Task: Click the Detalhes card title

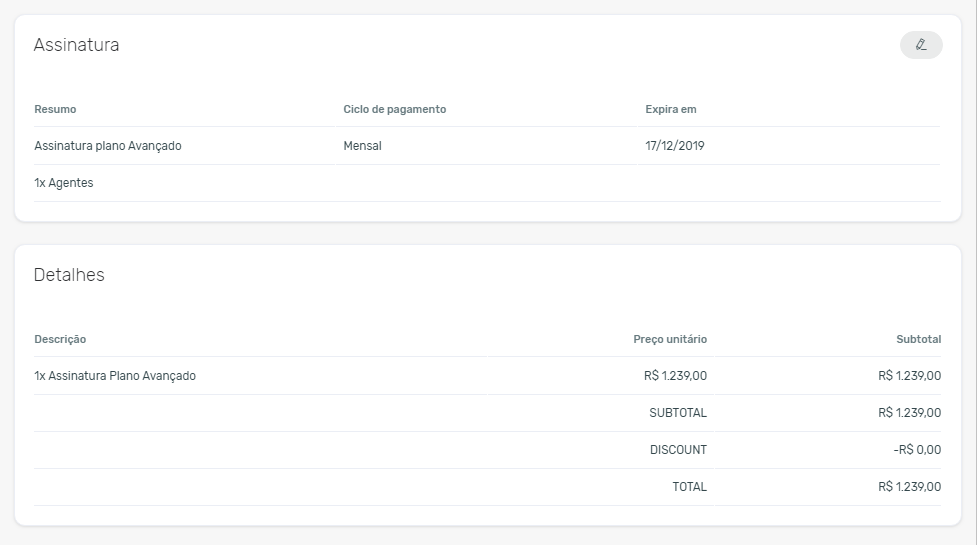Action: [x=69, y=275]
